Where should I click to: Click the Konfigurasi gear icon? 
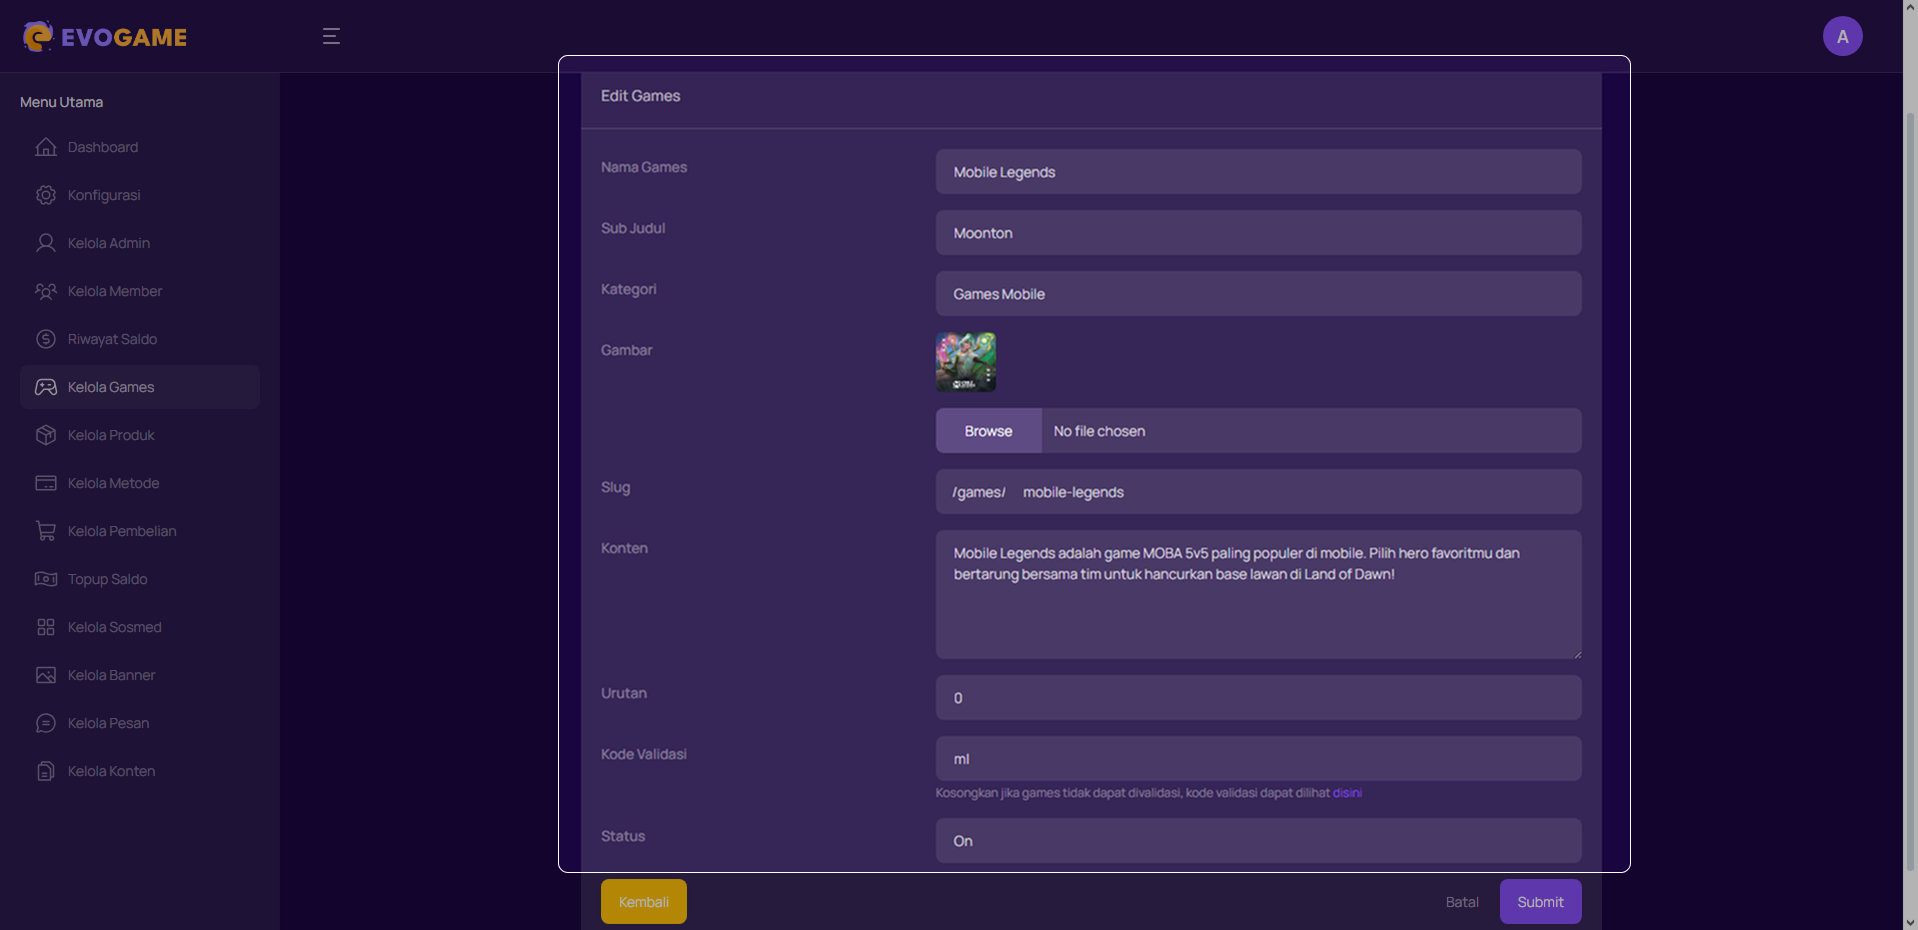point(46,195)
